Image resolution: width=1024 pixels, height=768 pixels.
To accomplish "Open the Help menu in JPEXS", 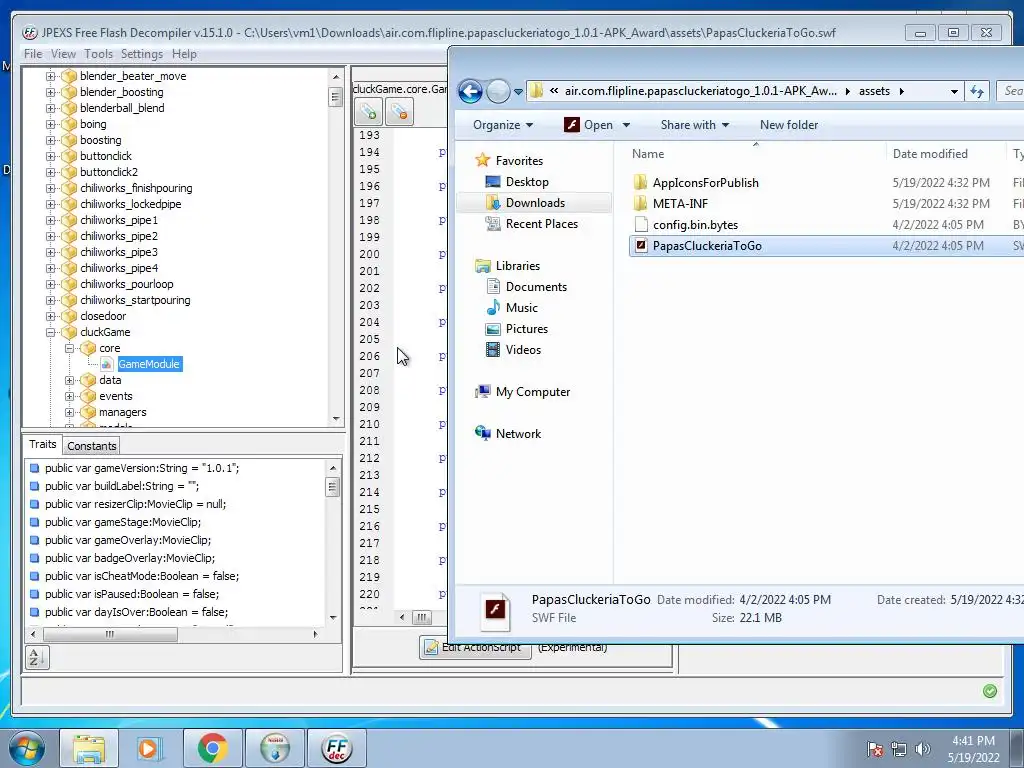I will tap(184, 54).
